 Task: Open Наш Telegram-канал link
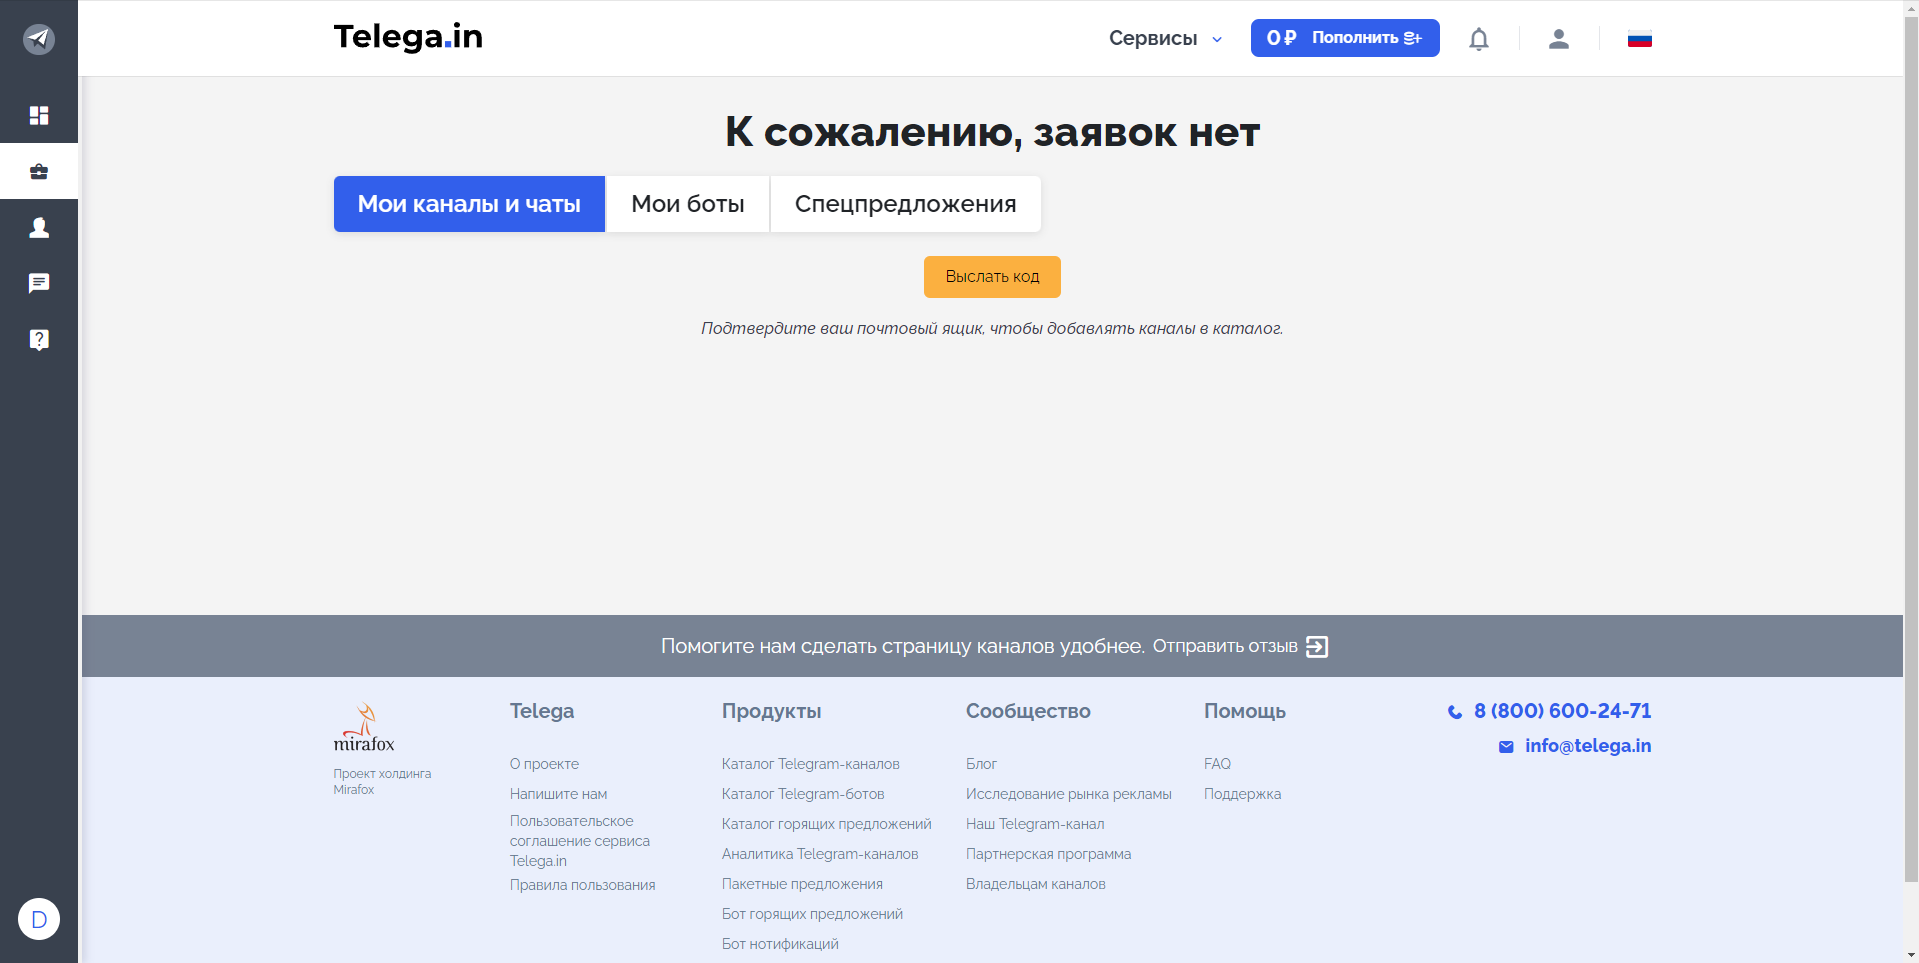1035,824
